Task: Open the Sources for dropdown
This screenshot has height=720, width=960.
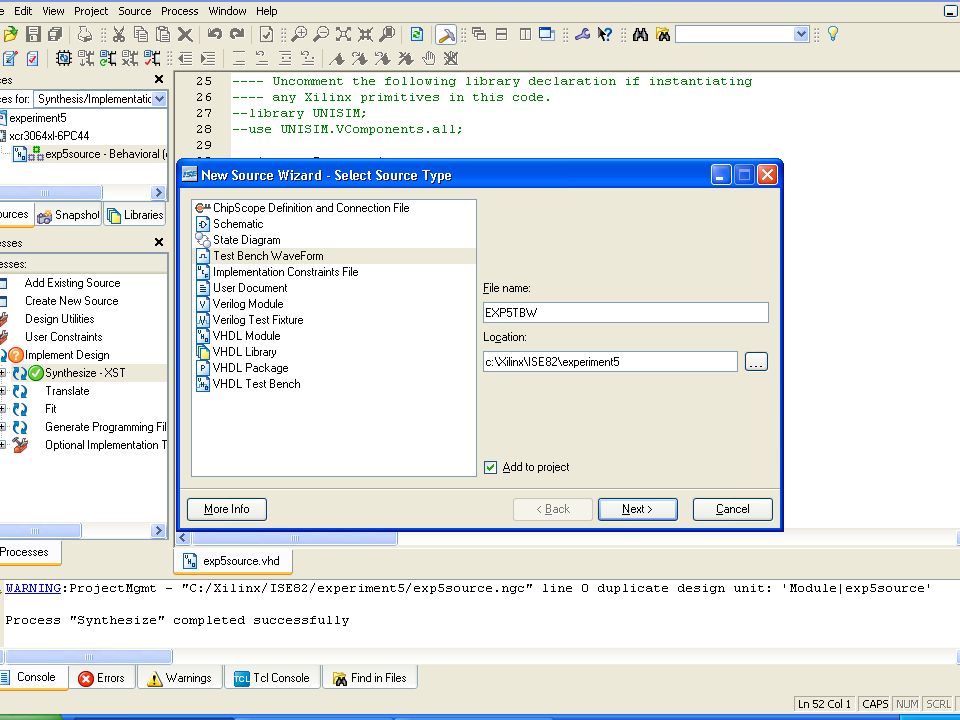Action: coord(159,99)
